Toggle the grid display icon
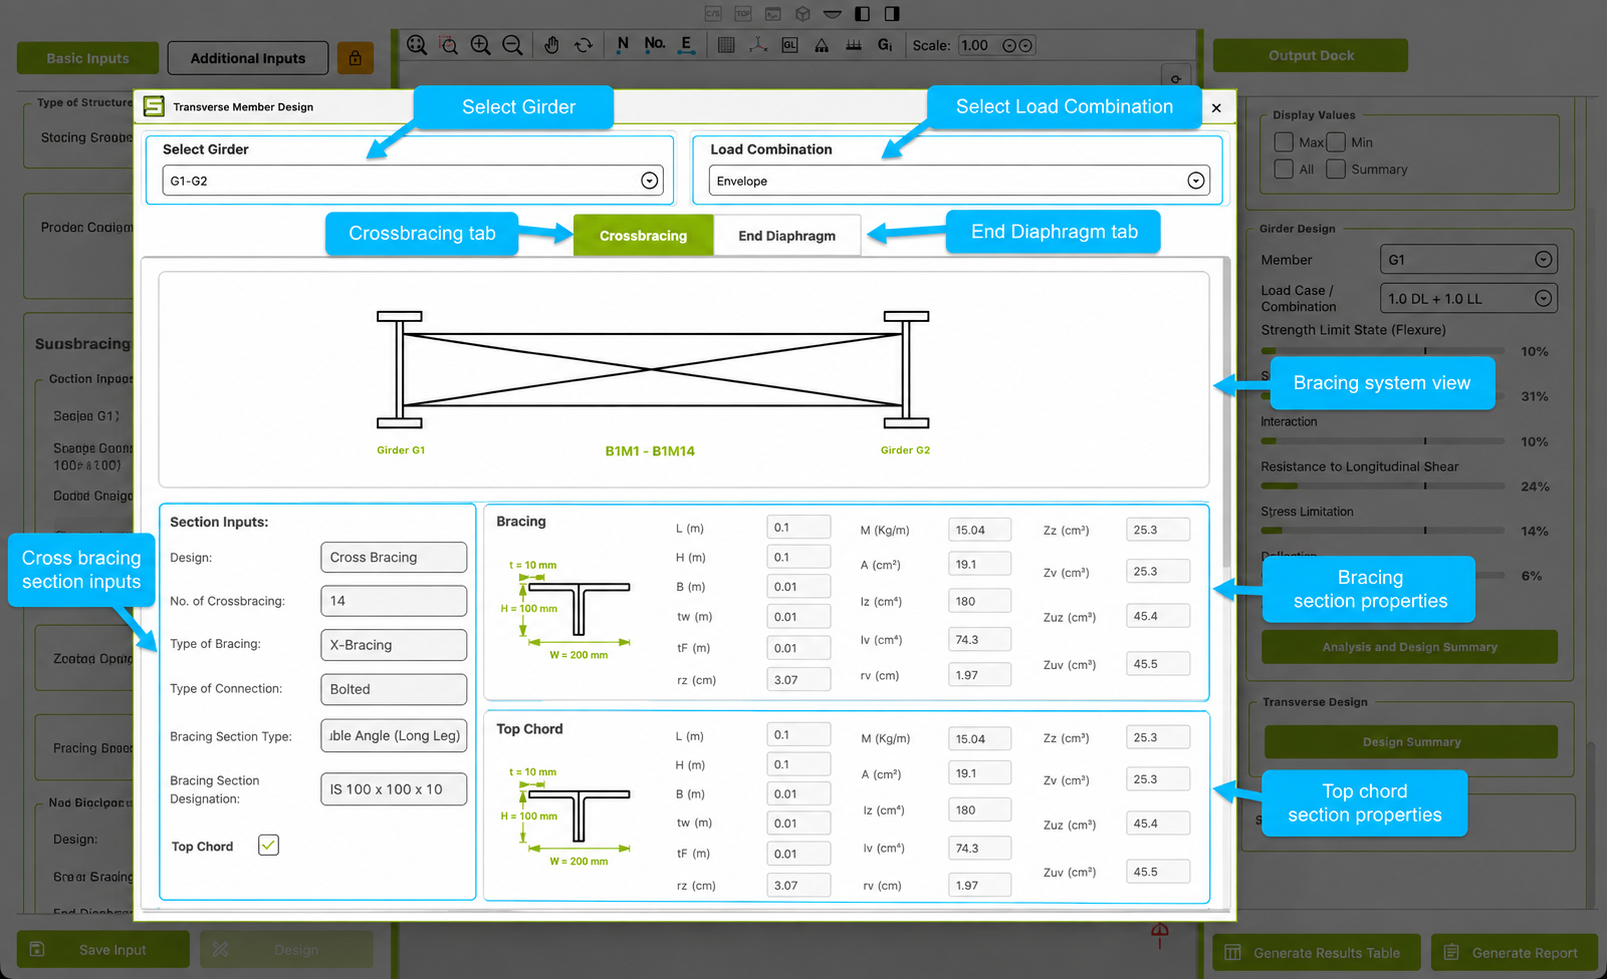The image size is (1607, 979). pyautogui.click(x=727, y=45)
